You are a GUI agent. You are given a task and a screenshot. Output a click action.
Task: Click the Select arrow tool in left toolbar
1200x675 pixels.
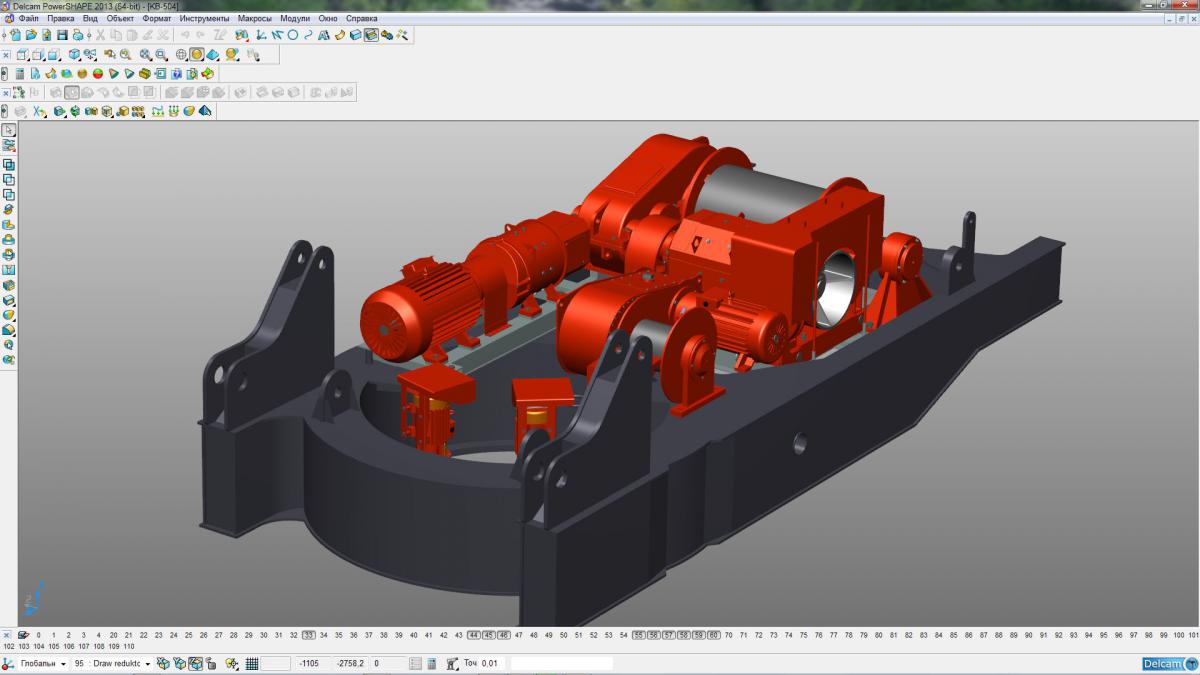9,130
